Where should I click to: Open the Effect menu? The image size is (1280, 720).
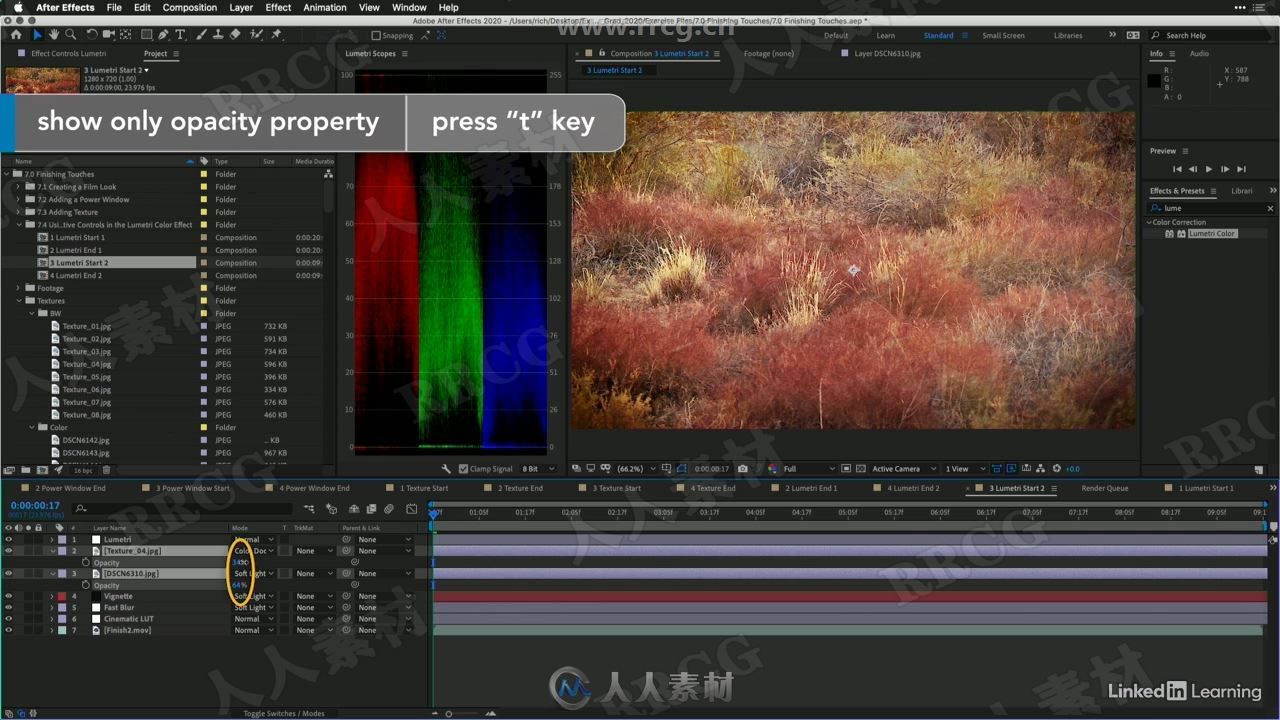click(x=278, y=7)
